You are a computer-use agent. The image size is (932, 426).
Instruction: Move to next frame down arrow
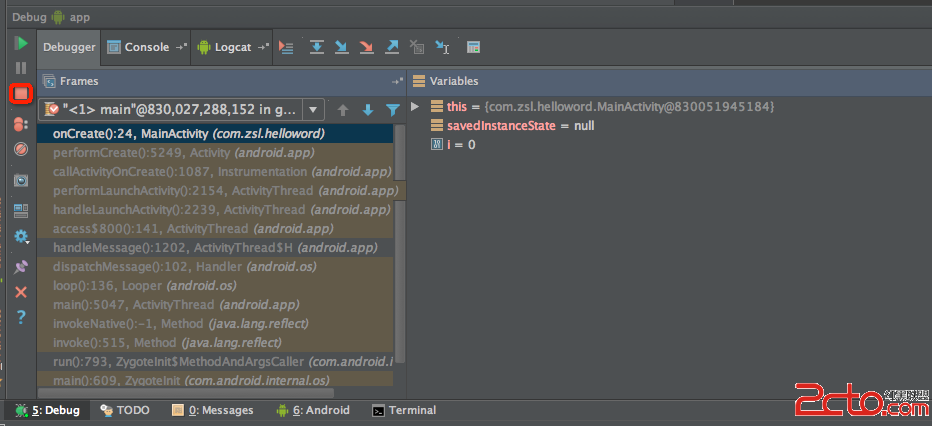368,110
